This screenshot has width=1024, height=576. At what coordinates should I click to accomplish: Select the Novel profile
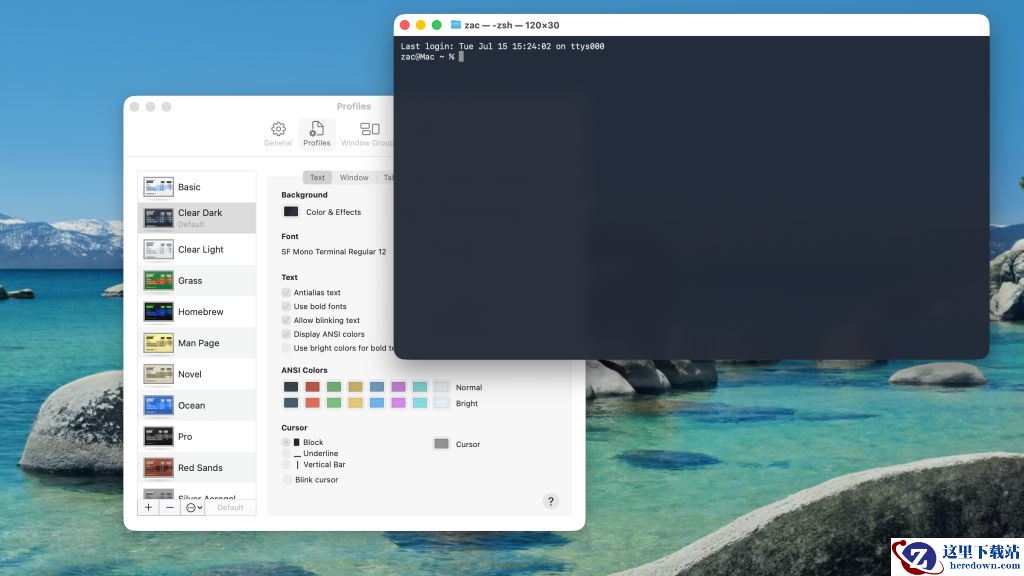tap(197, 374)
